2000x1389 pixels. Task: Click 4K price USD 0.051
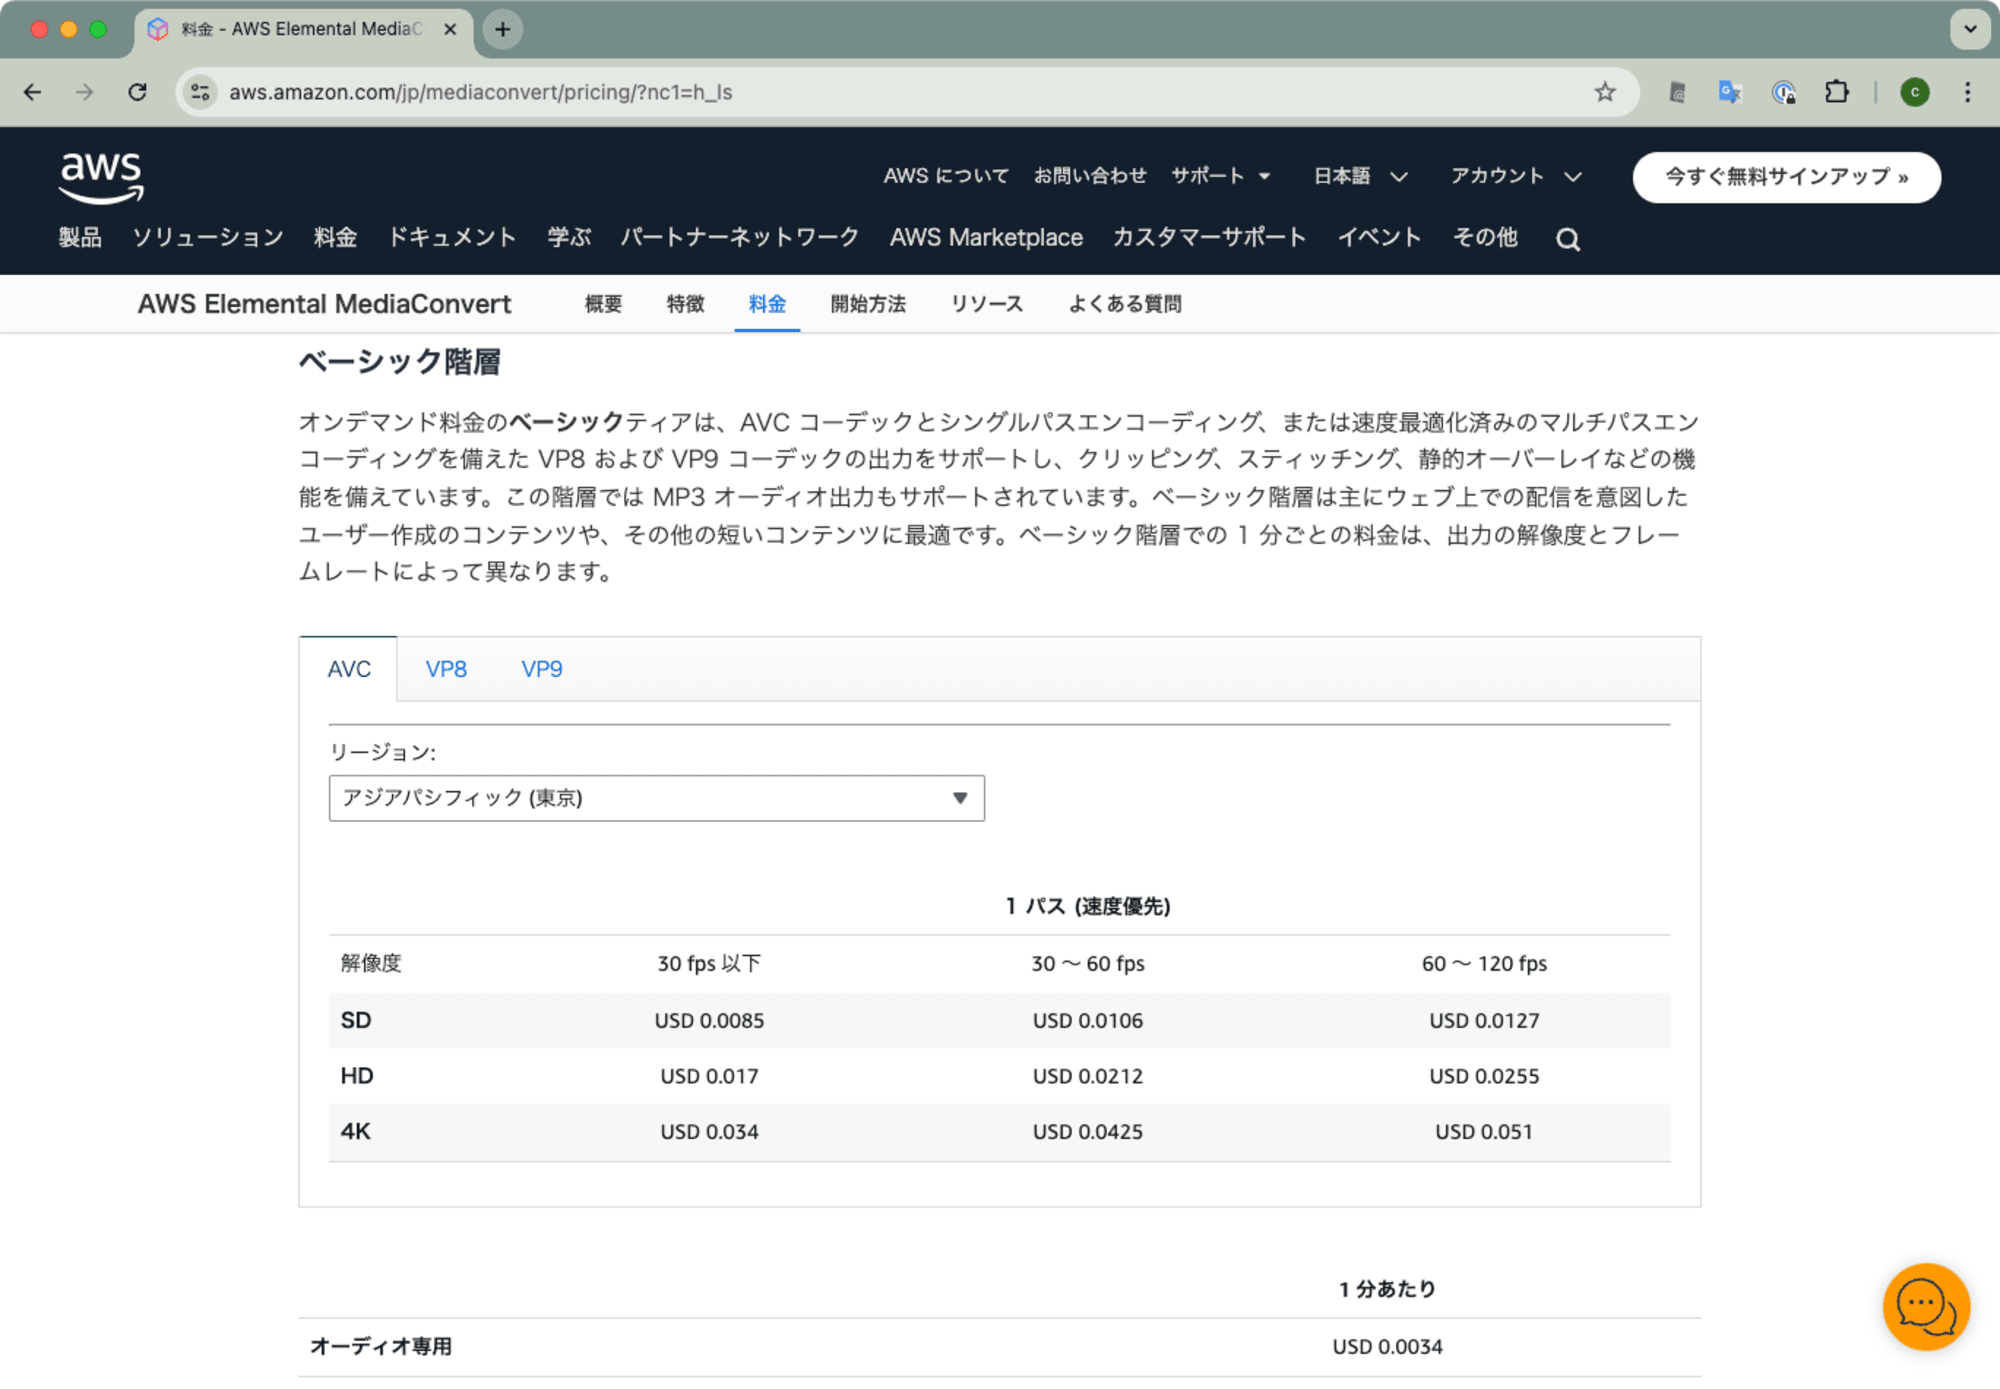(1484, 1132)
